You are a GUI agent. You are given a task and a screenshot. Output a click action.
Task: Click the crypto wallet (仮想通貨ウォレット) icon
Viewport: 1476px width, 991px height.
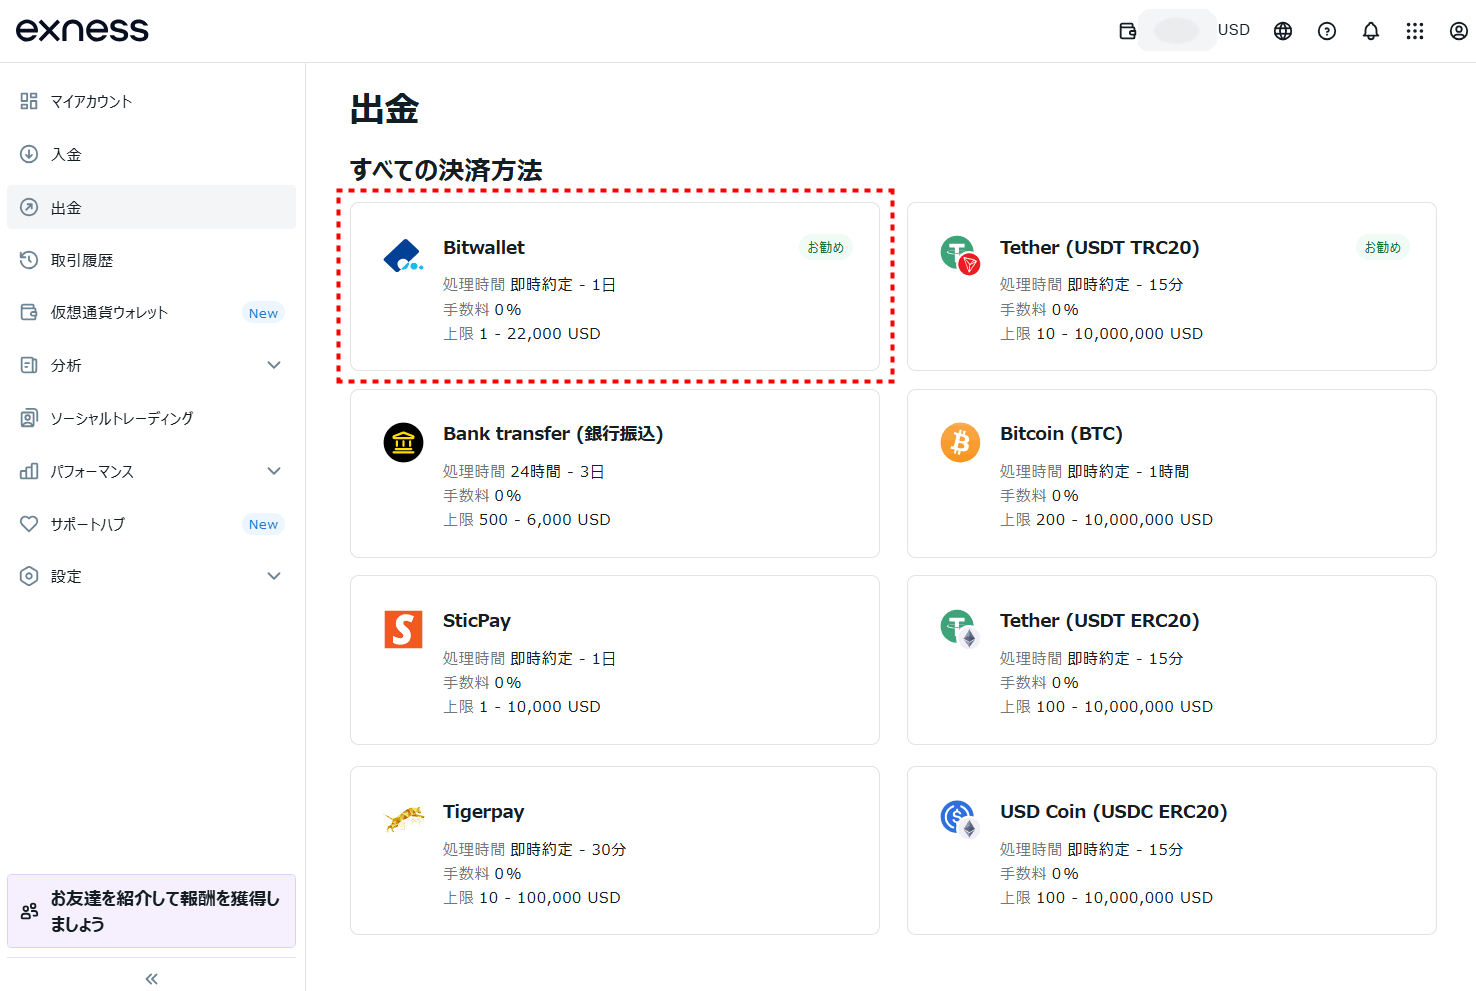tap(29, 312)
